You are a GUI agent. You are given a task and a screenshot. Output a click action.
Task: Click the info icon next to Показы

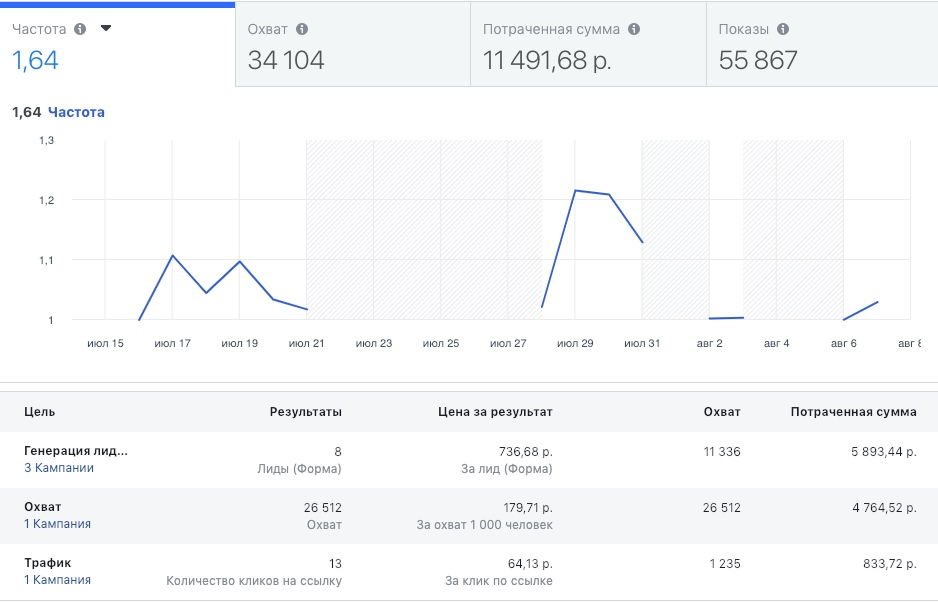tap(783, 29)
